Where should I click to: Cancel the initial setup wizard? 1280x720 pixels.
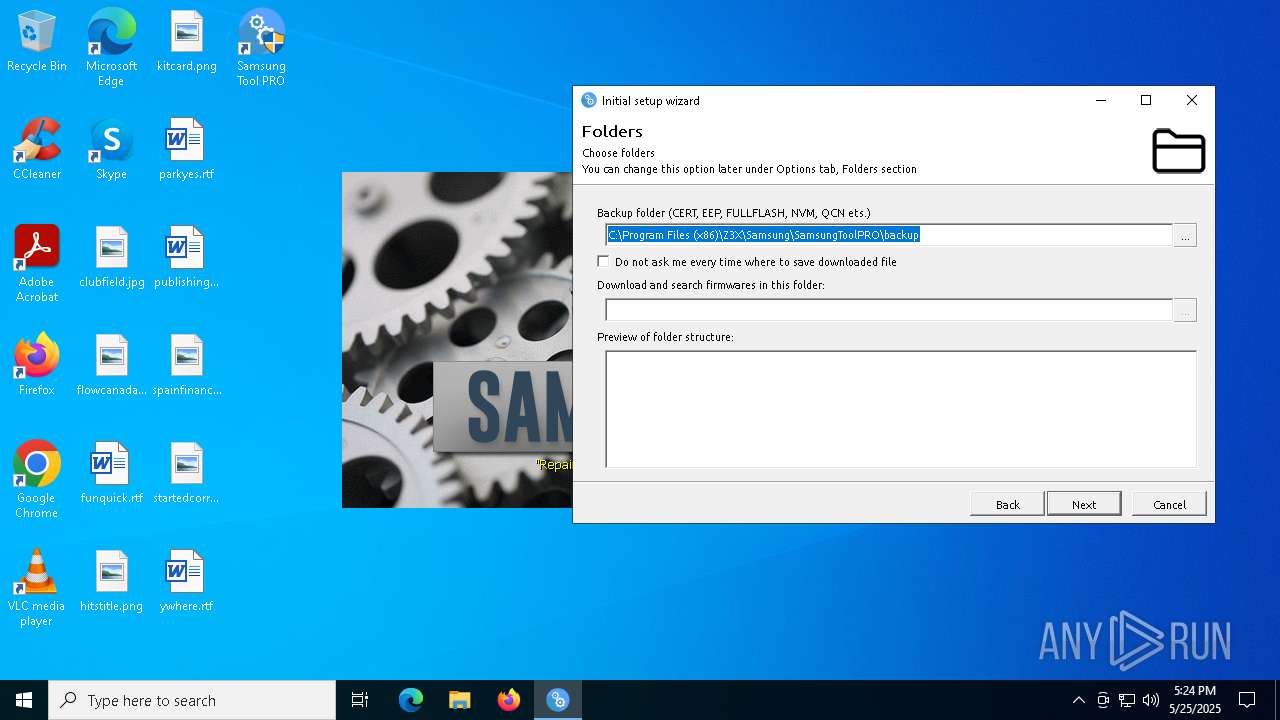[1169, 504]
